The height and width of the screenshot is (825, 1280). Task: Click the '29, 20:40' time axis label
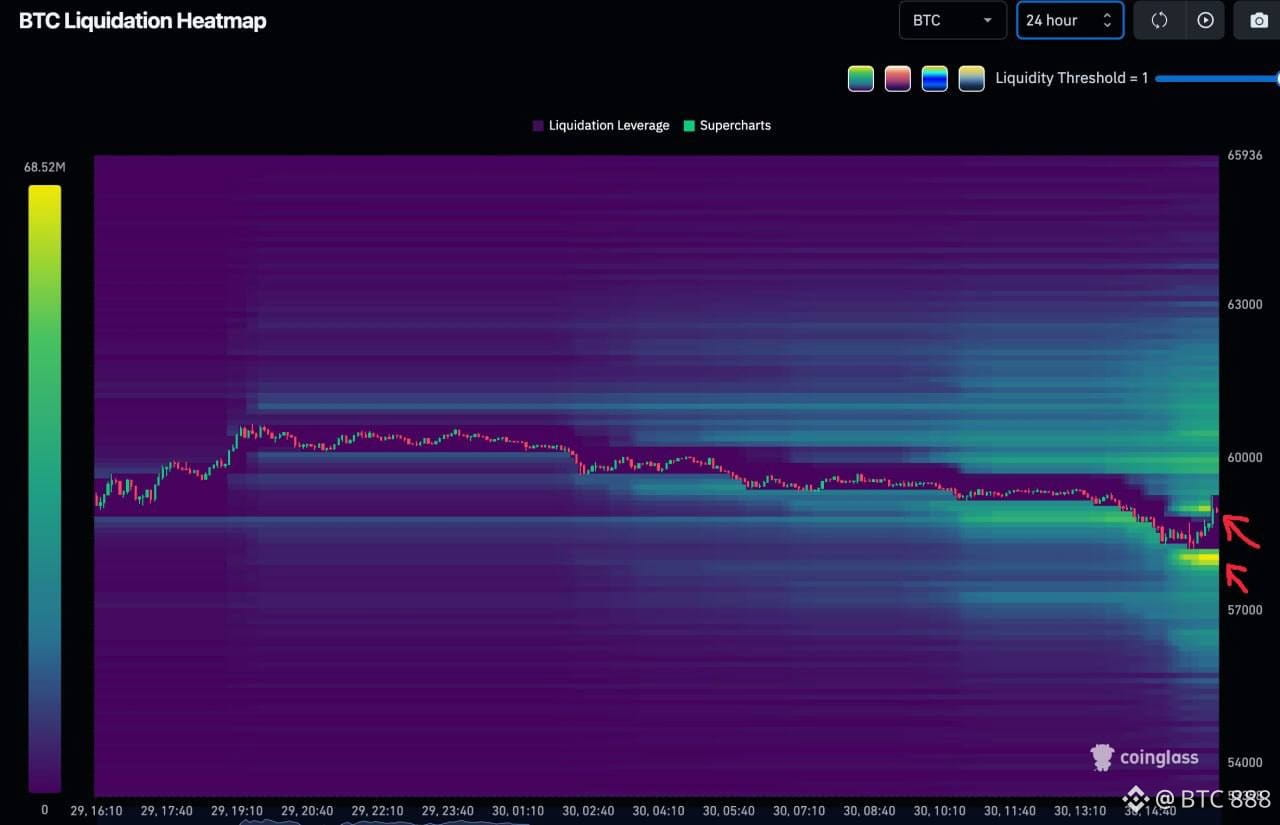307,810
